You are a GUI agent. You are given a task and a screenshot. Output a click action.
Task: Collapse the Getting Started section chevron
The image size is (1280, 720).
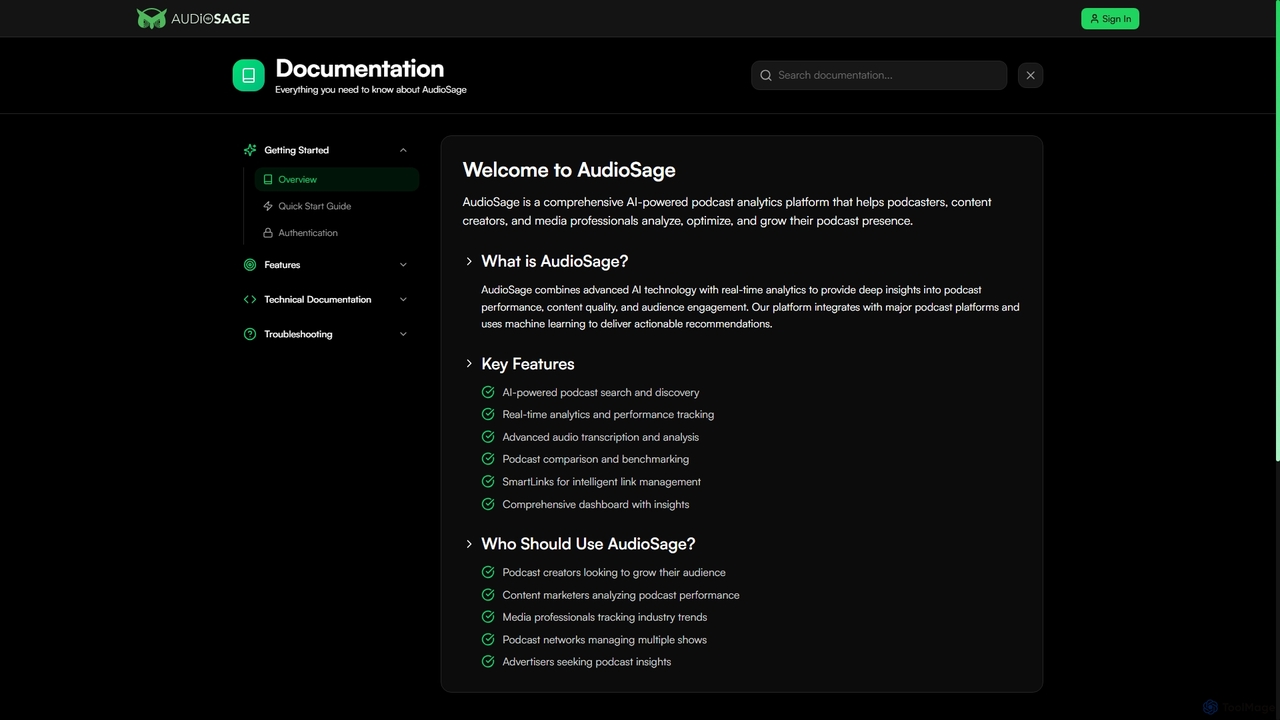pyautogui.click(x=403, y=150)
